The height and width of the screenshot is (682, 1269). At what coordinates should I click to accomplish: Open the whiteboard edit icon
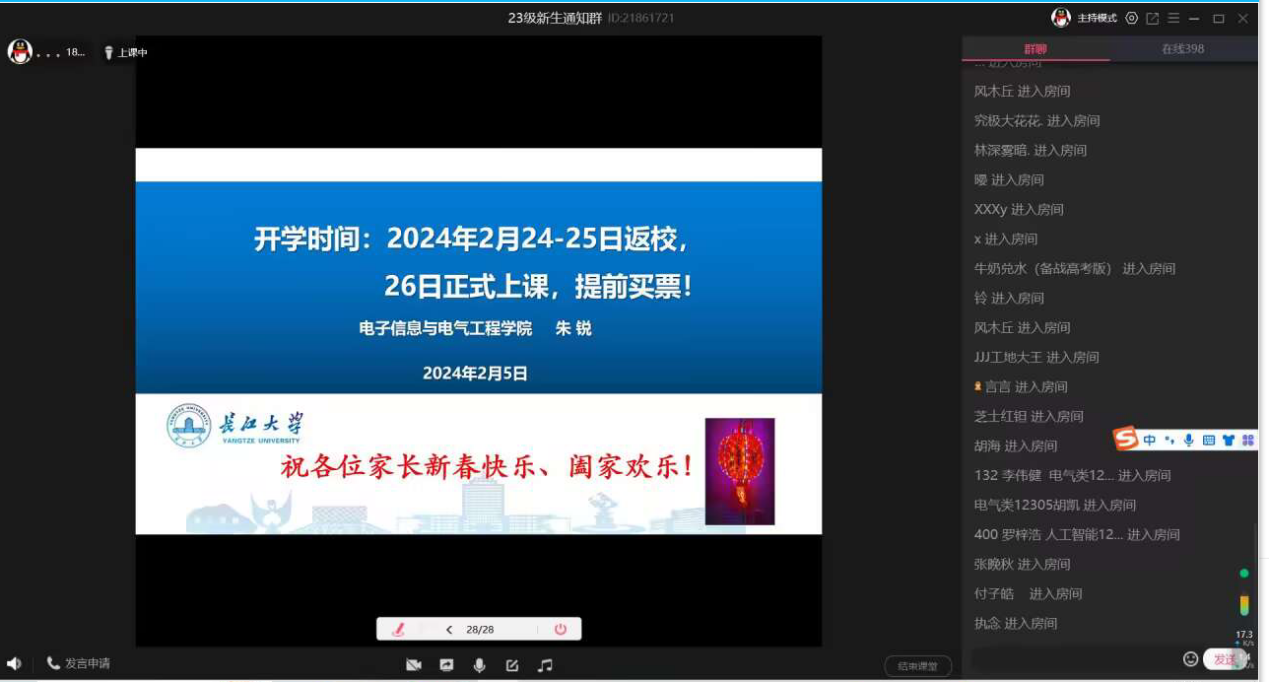512,665
